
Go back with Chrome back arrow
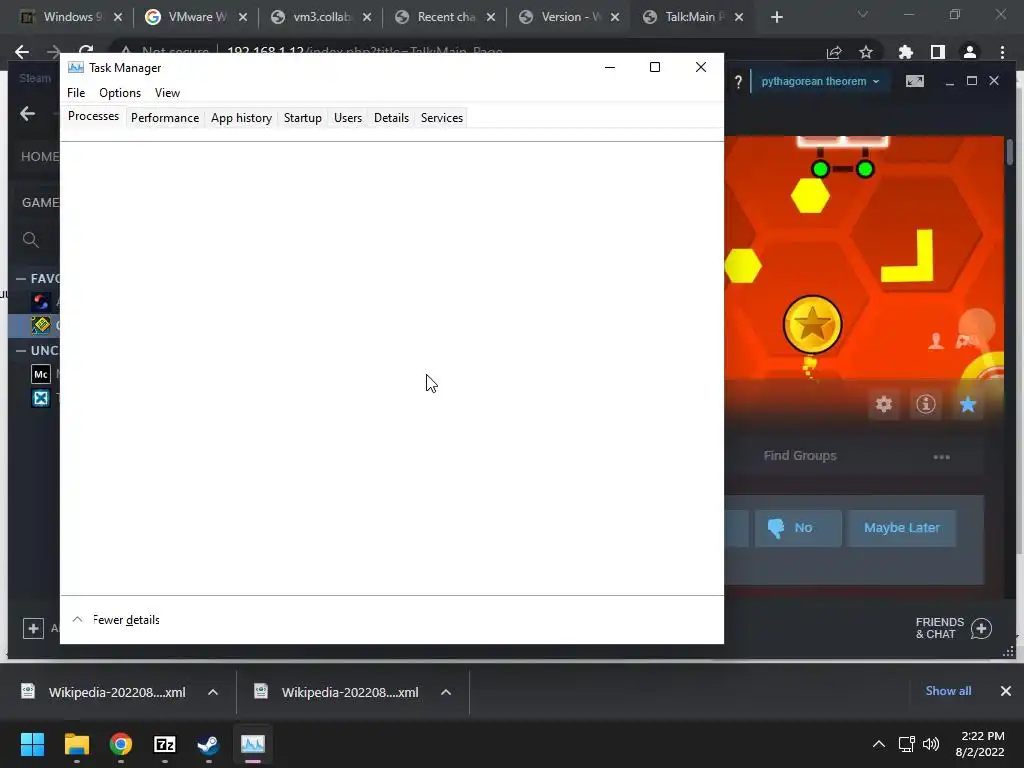pyautogui.click(x=22, y=52)
